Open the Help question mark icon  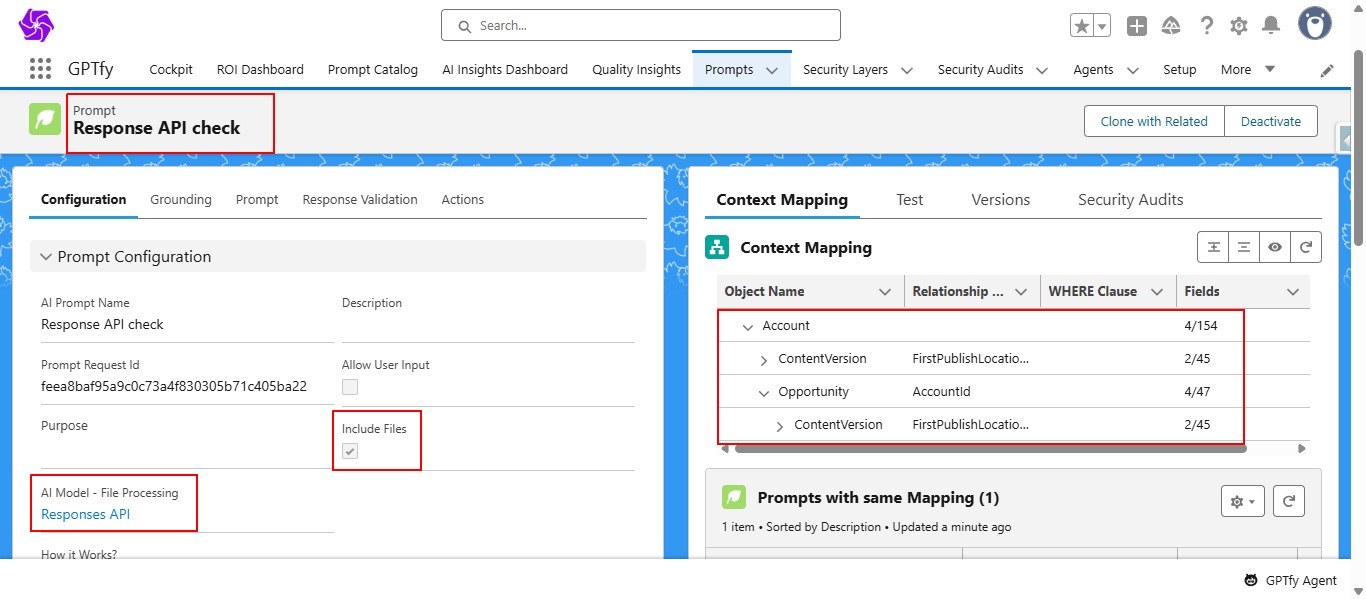(1207, 26)
